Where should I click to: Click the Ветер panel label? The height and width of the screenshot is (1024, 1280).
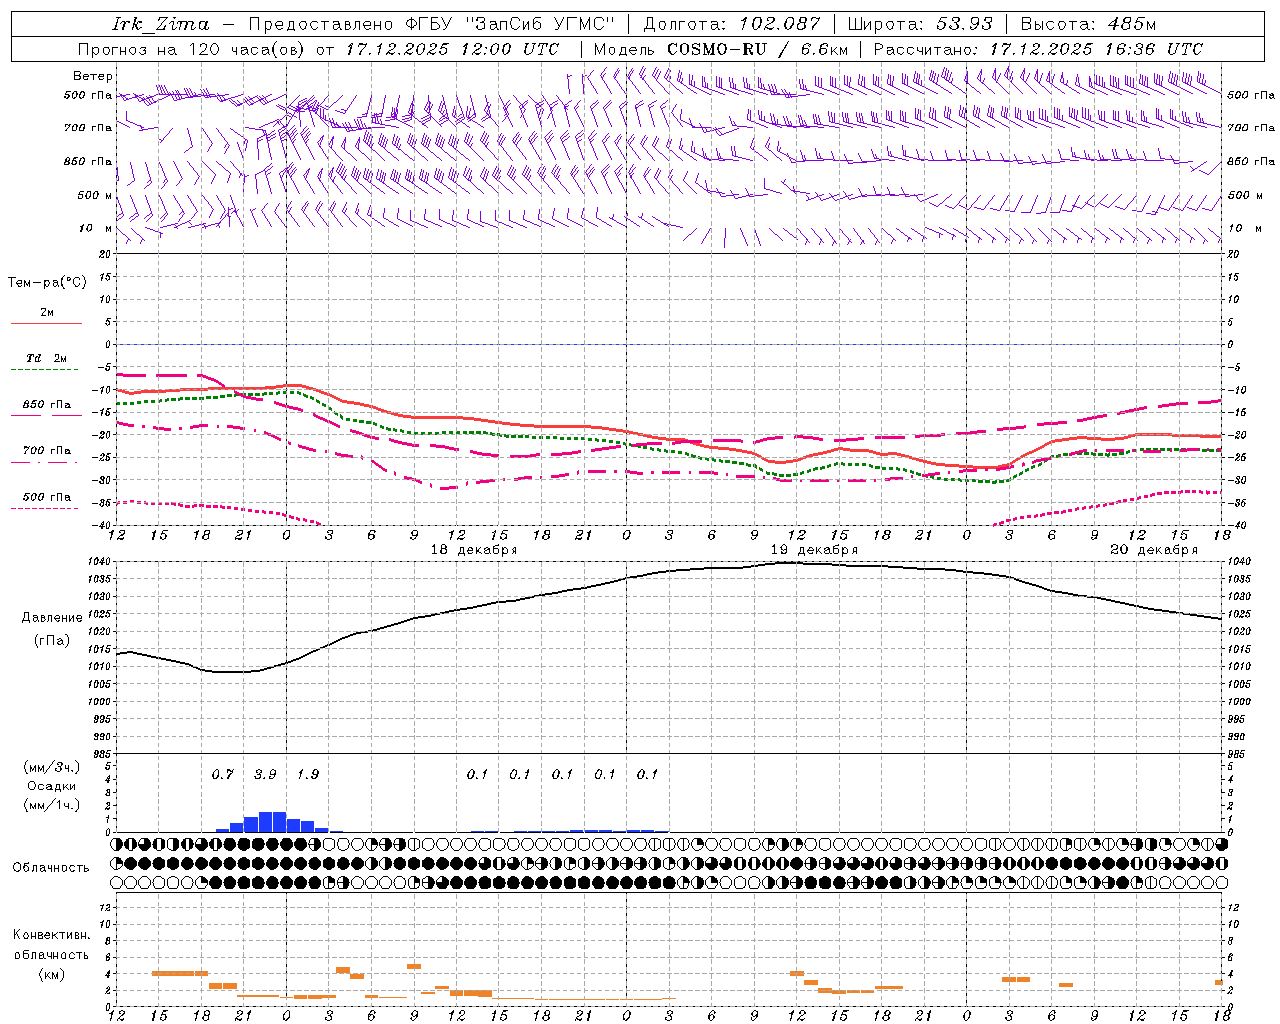coord(93,76)
